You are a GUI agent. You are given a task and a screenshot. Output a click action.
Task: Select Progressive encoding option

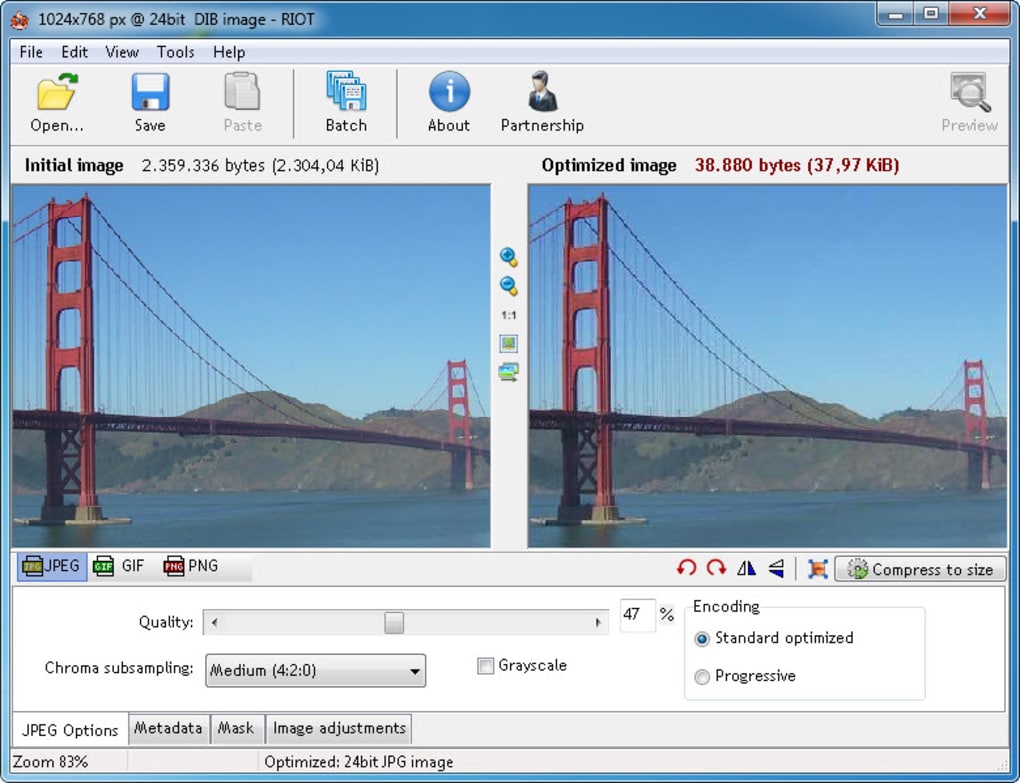(x=702, y=677)
